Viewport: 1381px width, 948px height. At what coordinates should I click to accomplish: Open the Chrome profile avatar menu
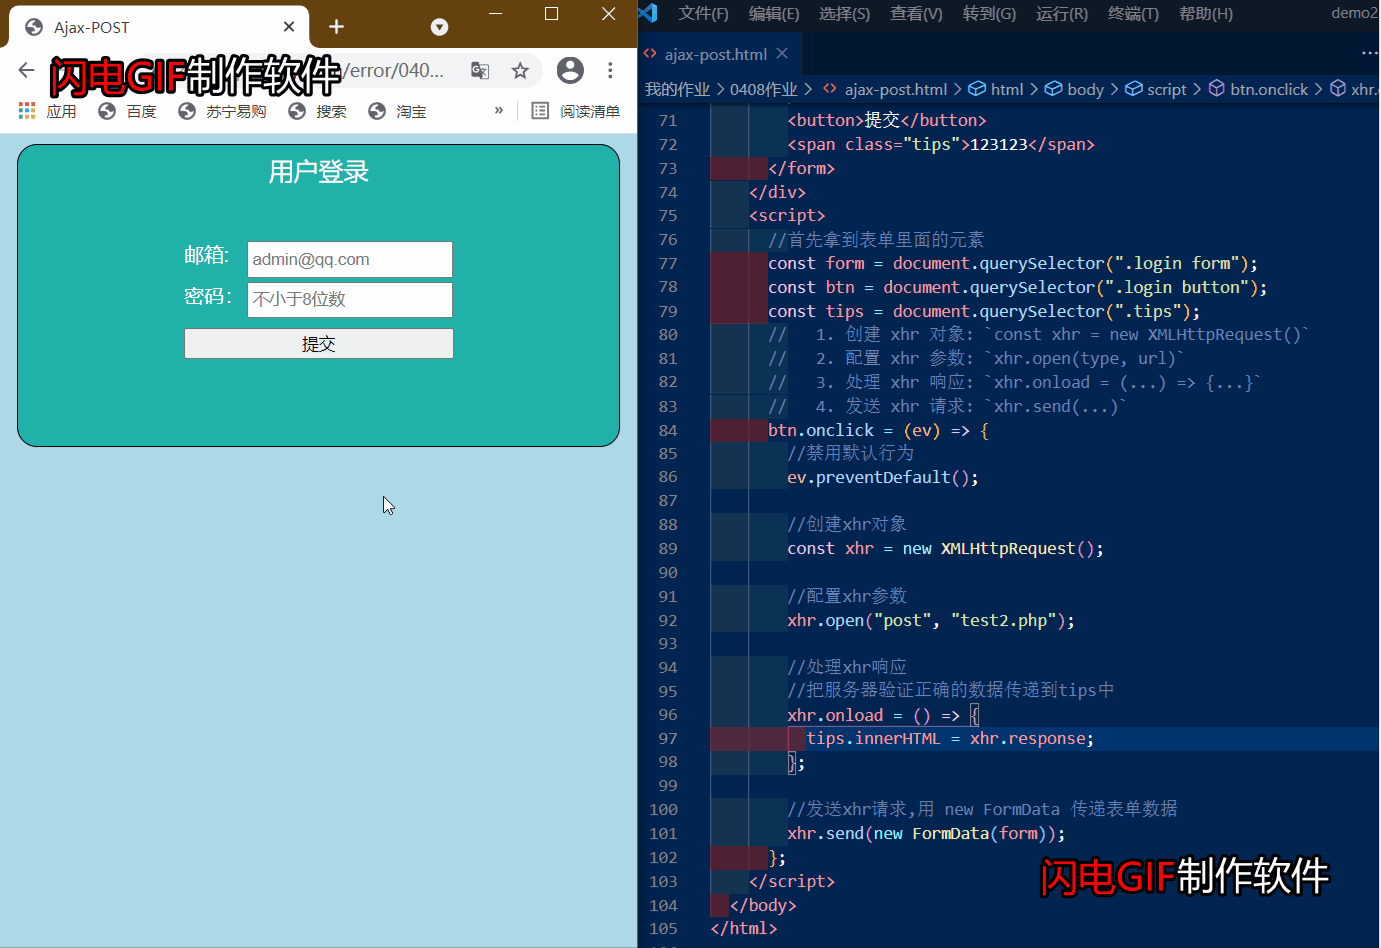point(570,70)
